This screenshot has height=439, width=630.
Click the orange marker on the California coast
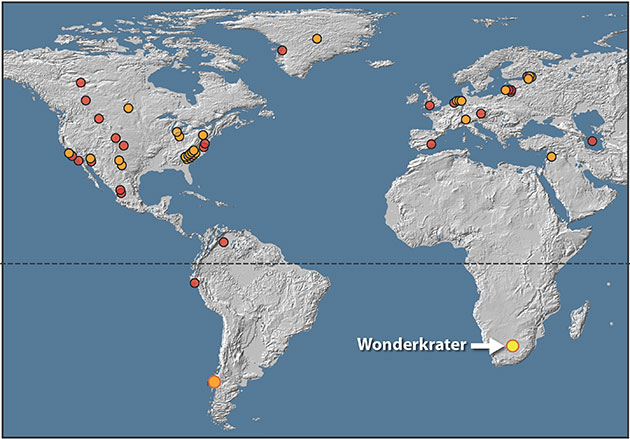(x=69, y=153)
